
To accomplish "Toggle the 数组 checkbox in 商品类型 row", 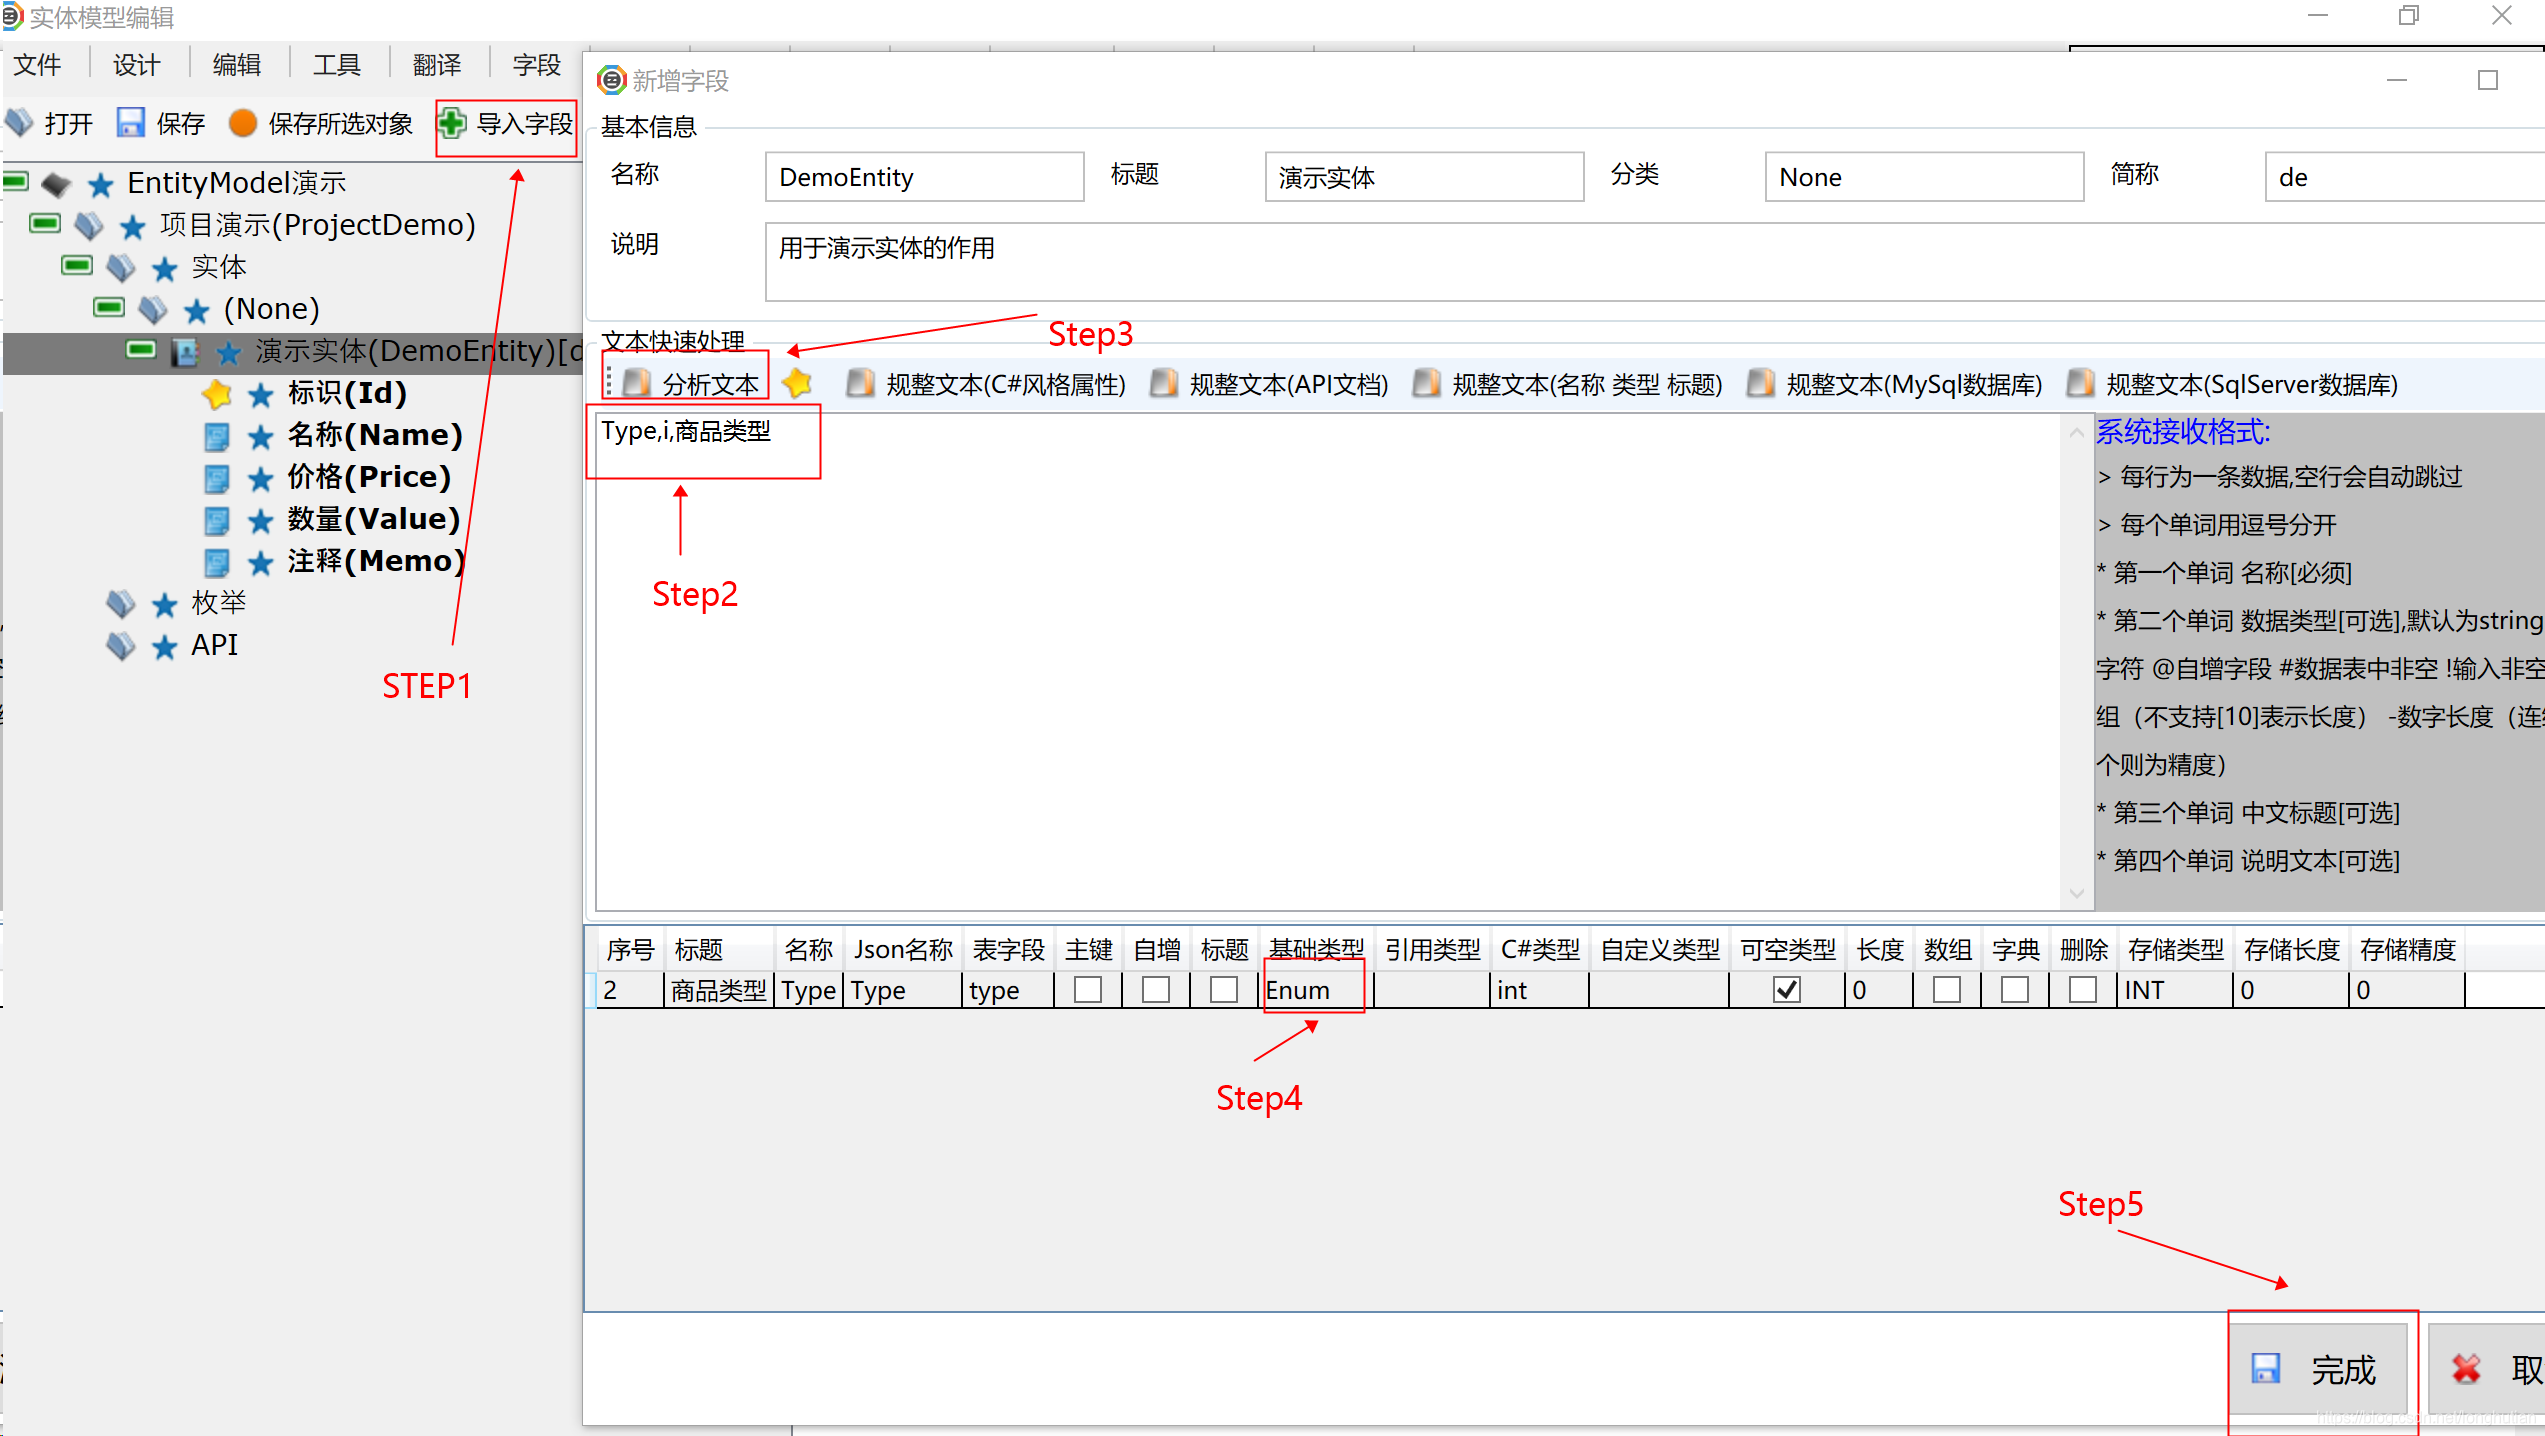I will [1946, 989].
